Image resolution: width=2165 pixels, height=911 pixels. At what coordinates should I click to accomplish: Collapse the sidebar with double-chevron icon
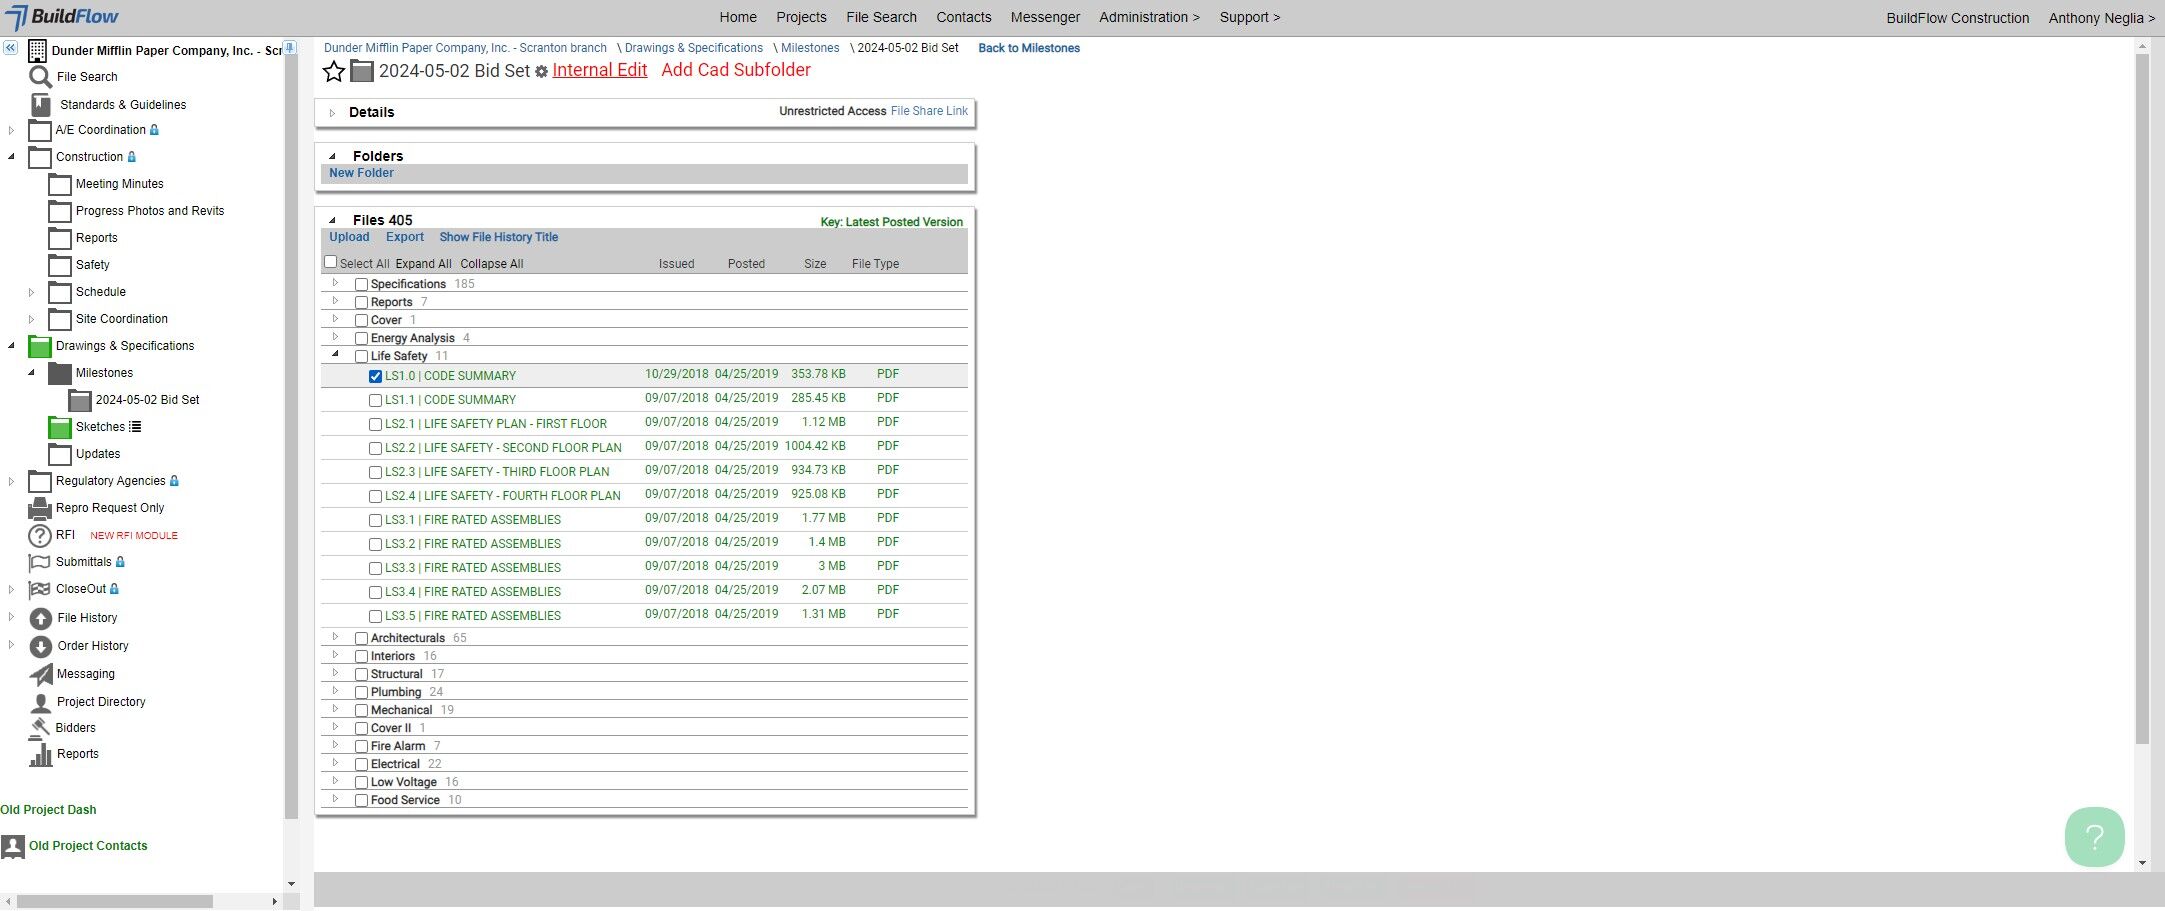10,48
